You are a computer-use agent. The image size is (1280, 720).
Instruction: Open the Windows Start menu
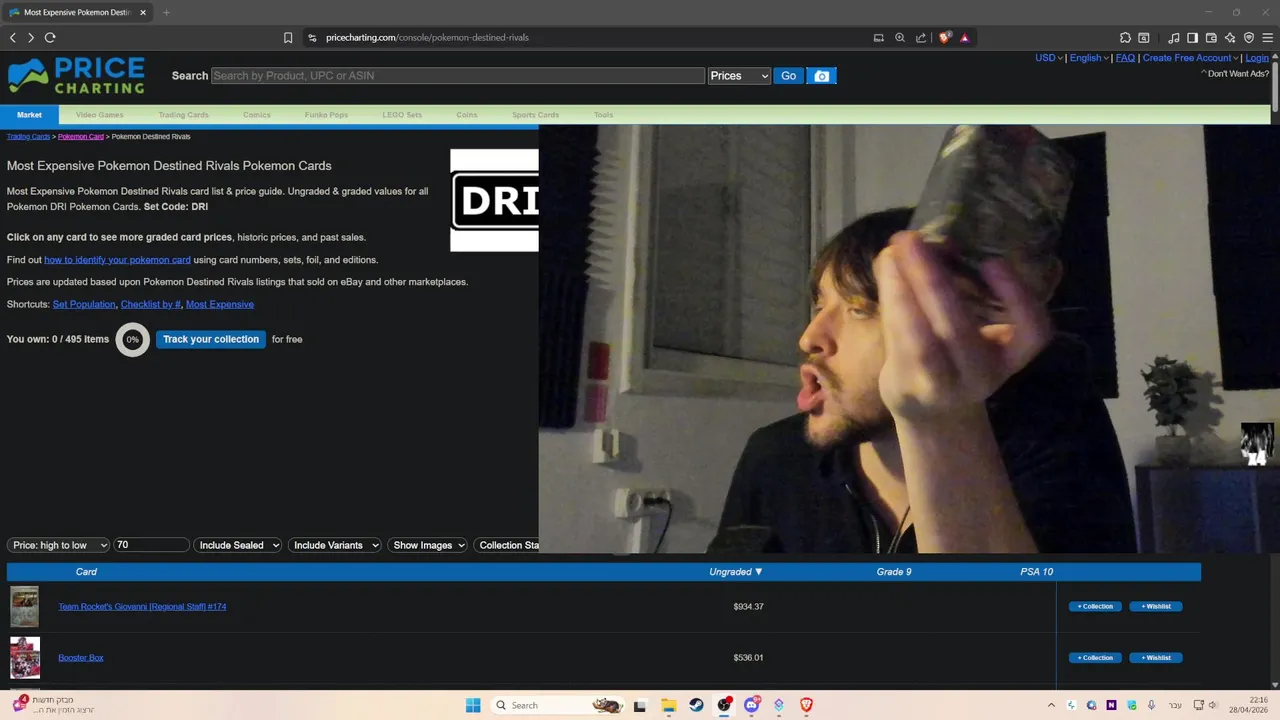coord(473,705)
